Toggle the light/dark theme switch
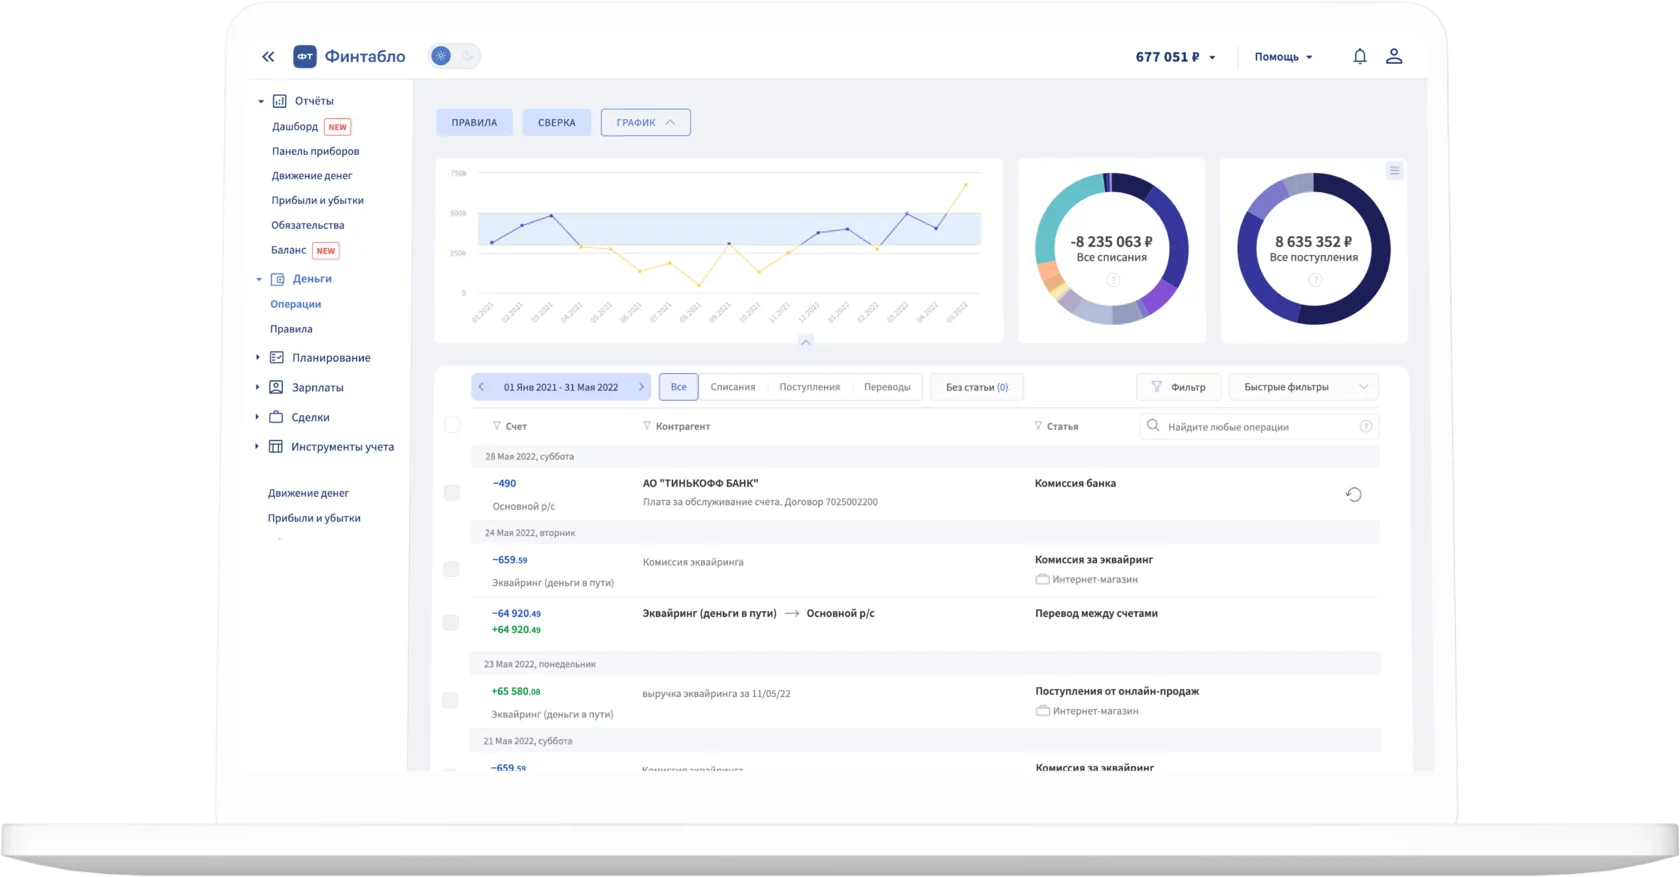 tap(454, 57)
